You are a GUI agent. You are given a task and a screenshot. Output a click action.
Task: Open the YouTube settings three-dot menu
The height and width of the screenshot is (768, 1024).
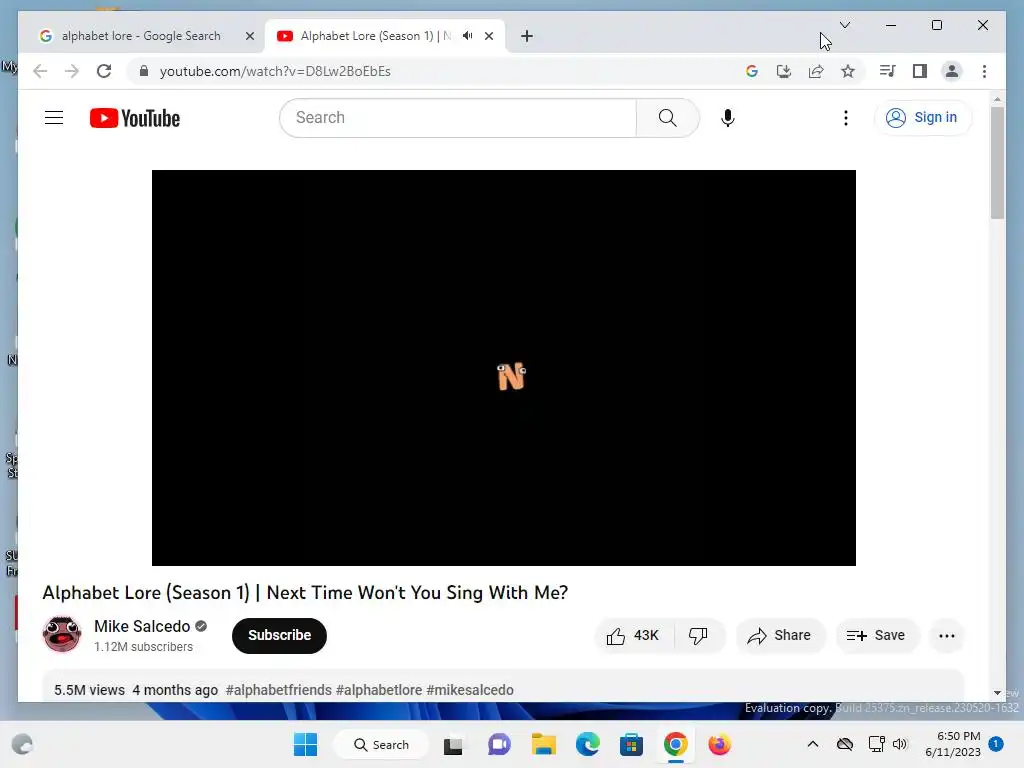pyautogui.click(x=846, y=118)
